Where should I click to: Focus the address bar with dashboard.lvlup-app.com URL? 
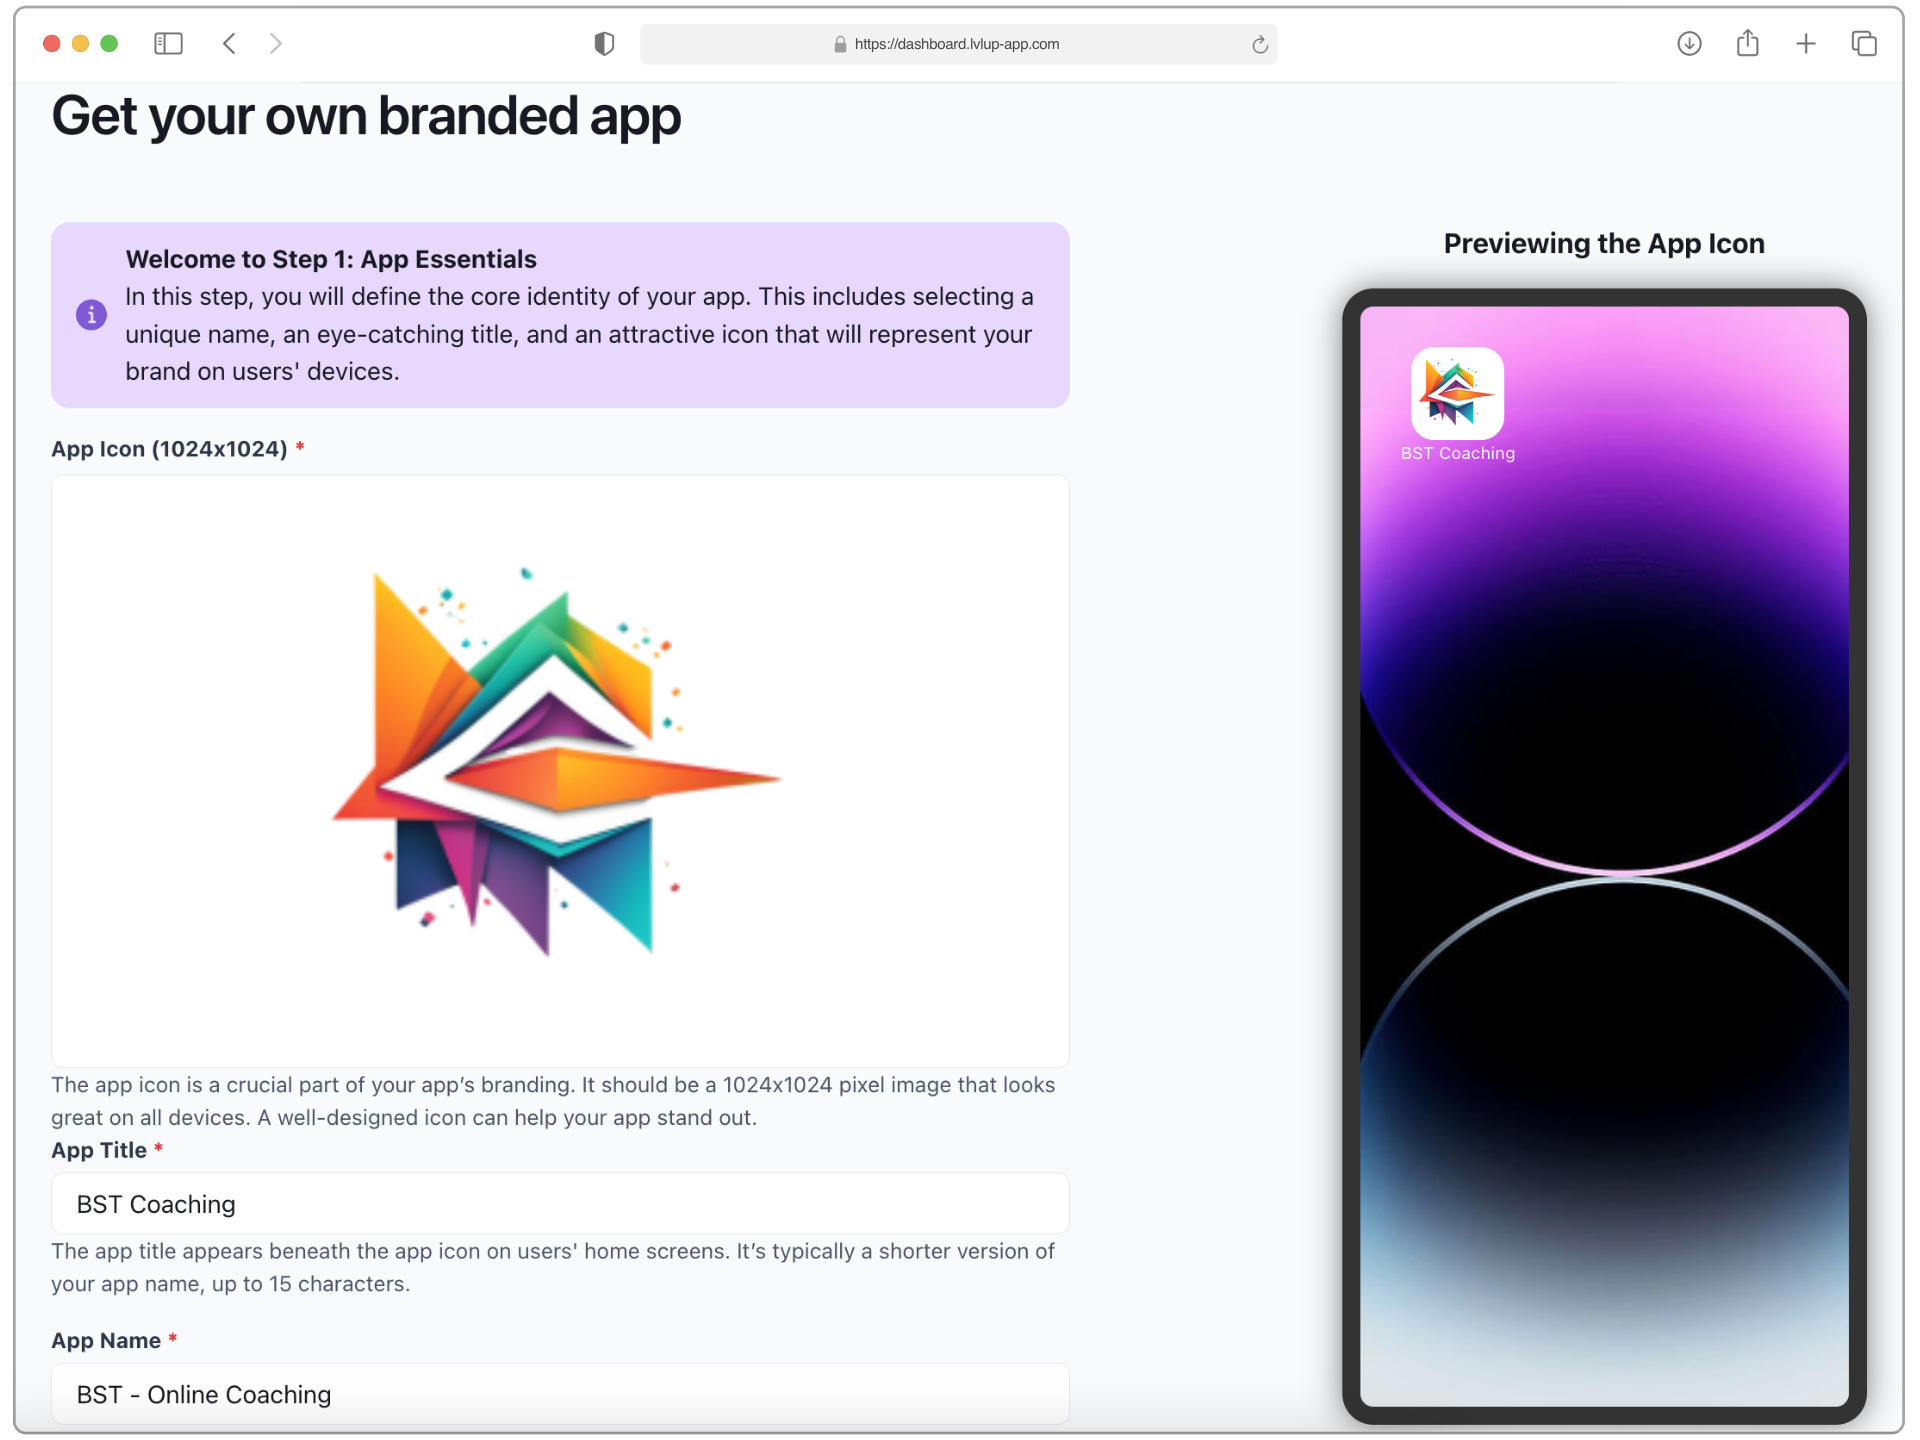click(958, 44)
